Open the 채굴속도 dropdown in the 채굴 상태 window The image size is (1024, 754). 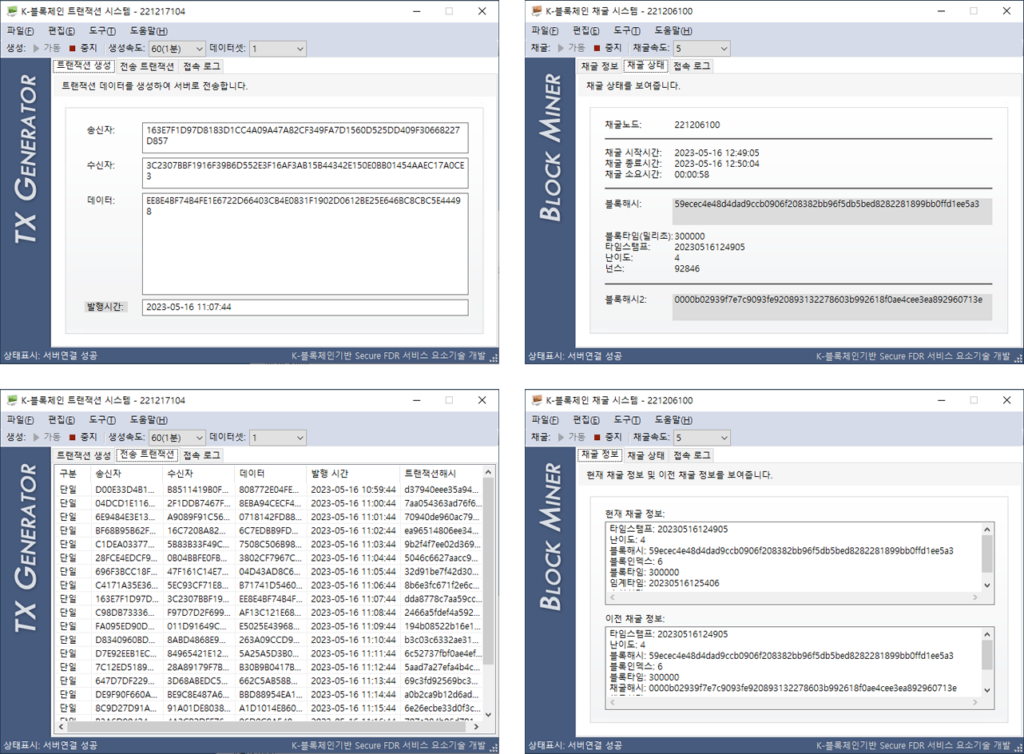tap(702, 48)
